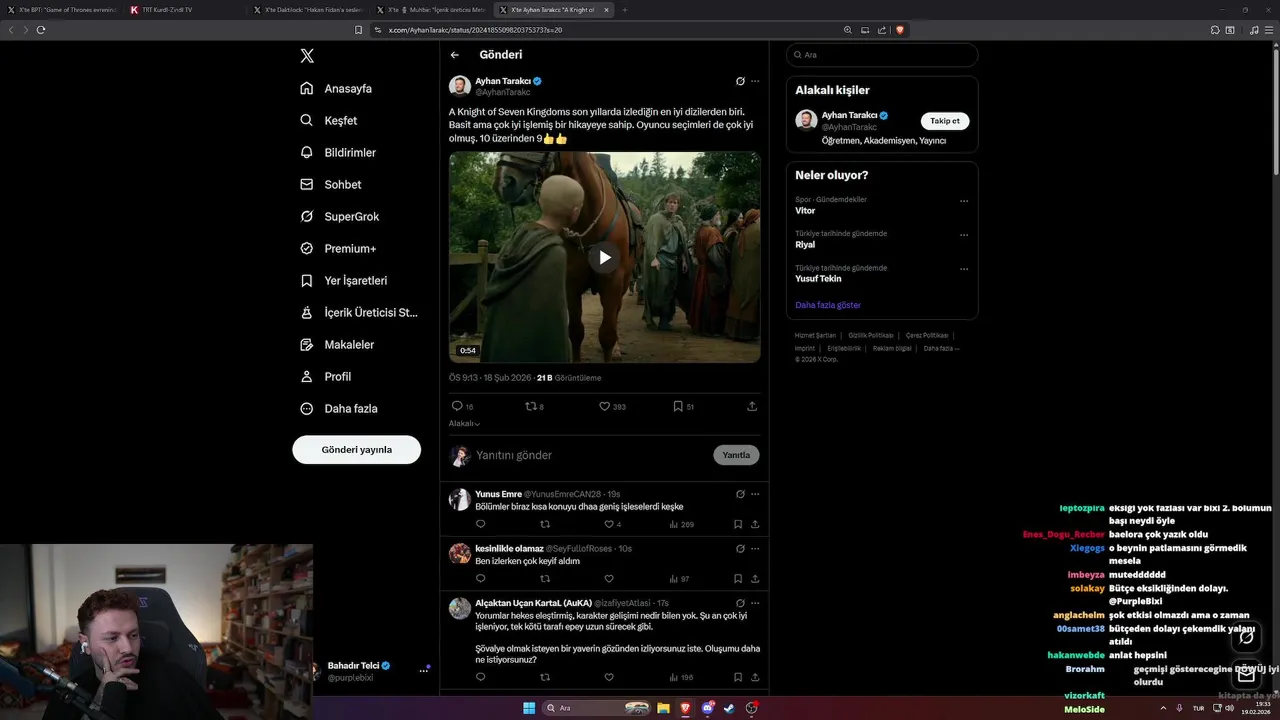Bookmark Alçaktan Uçan KartaL's reply
This screenshot has height=720, width=1280.
[738, 677]
